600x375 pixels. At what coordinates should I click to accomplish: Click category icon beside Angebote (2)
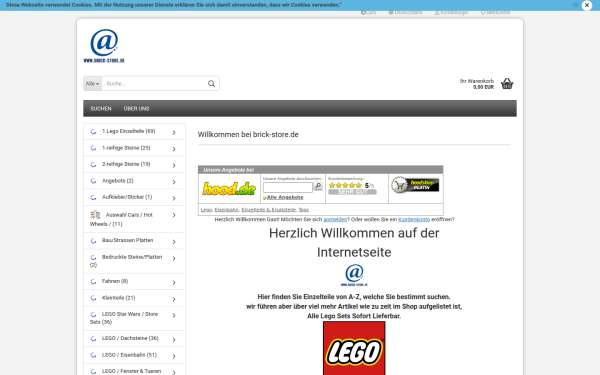[x=93, y=181]
